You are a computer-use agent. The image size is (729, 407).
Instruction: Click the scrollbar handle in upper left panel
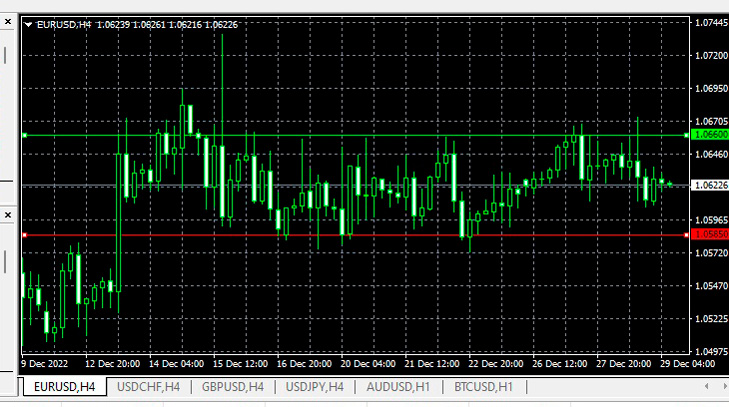(6, 54)
